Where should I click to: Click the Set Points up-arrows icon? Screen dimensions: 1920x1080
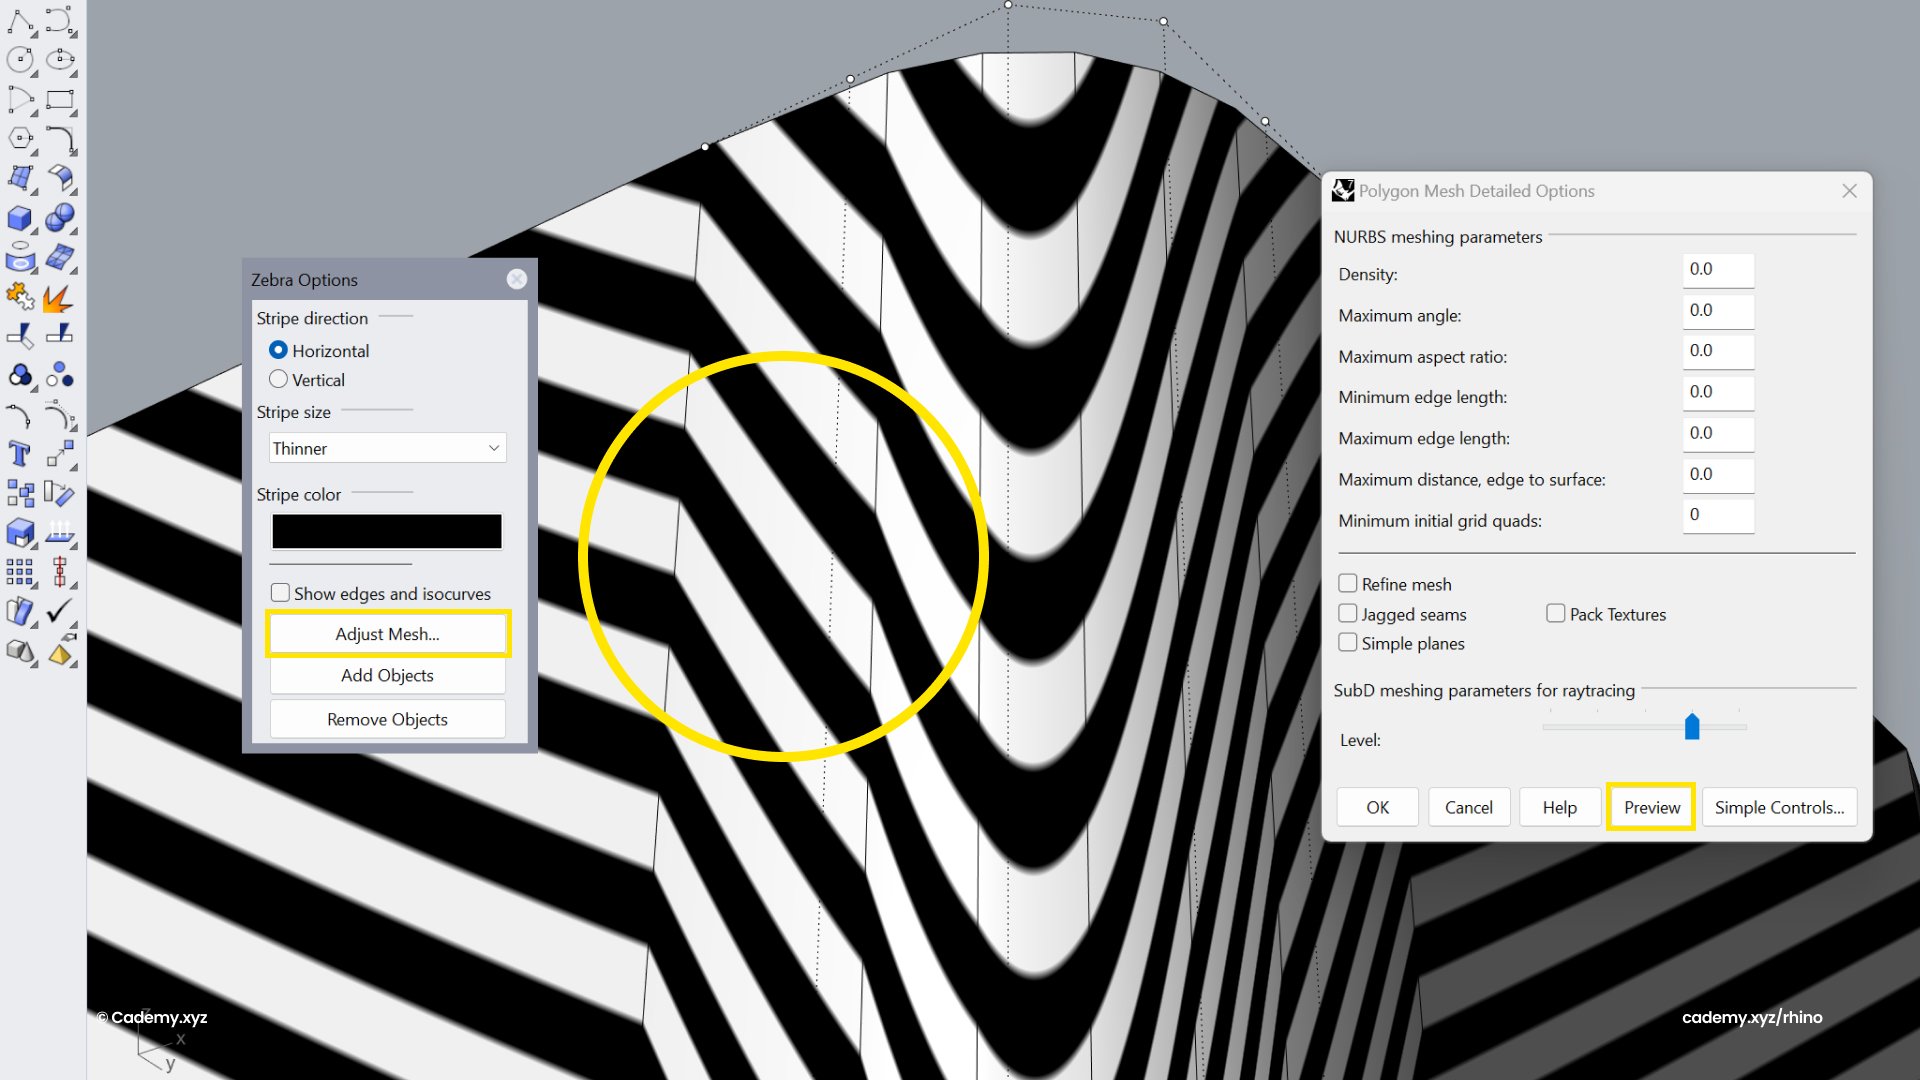tap(60, 533)
